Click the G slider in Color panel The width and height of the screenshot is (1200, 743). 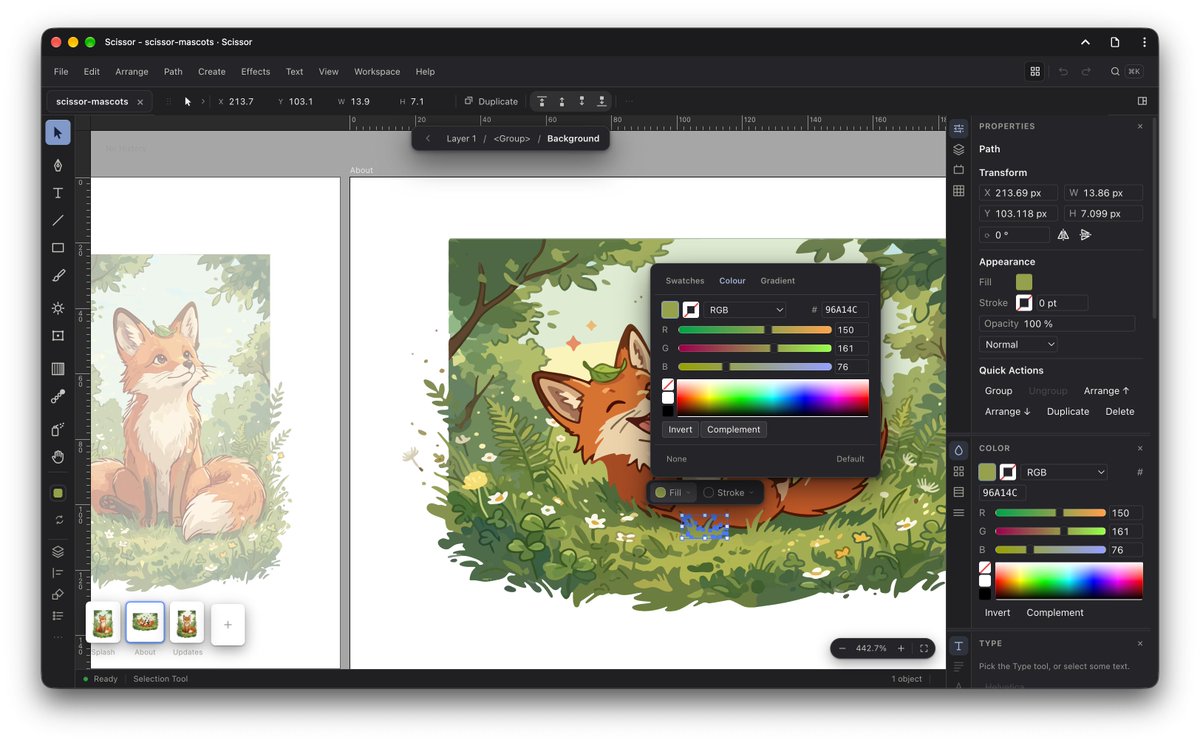[1051, 531]
